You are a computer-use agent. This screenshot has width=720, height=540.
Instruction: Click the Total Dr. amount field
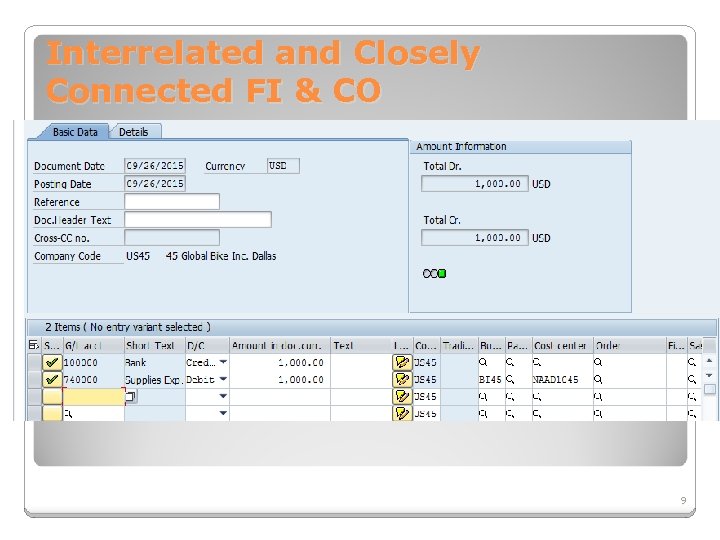tap(475, 184)
